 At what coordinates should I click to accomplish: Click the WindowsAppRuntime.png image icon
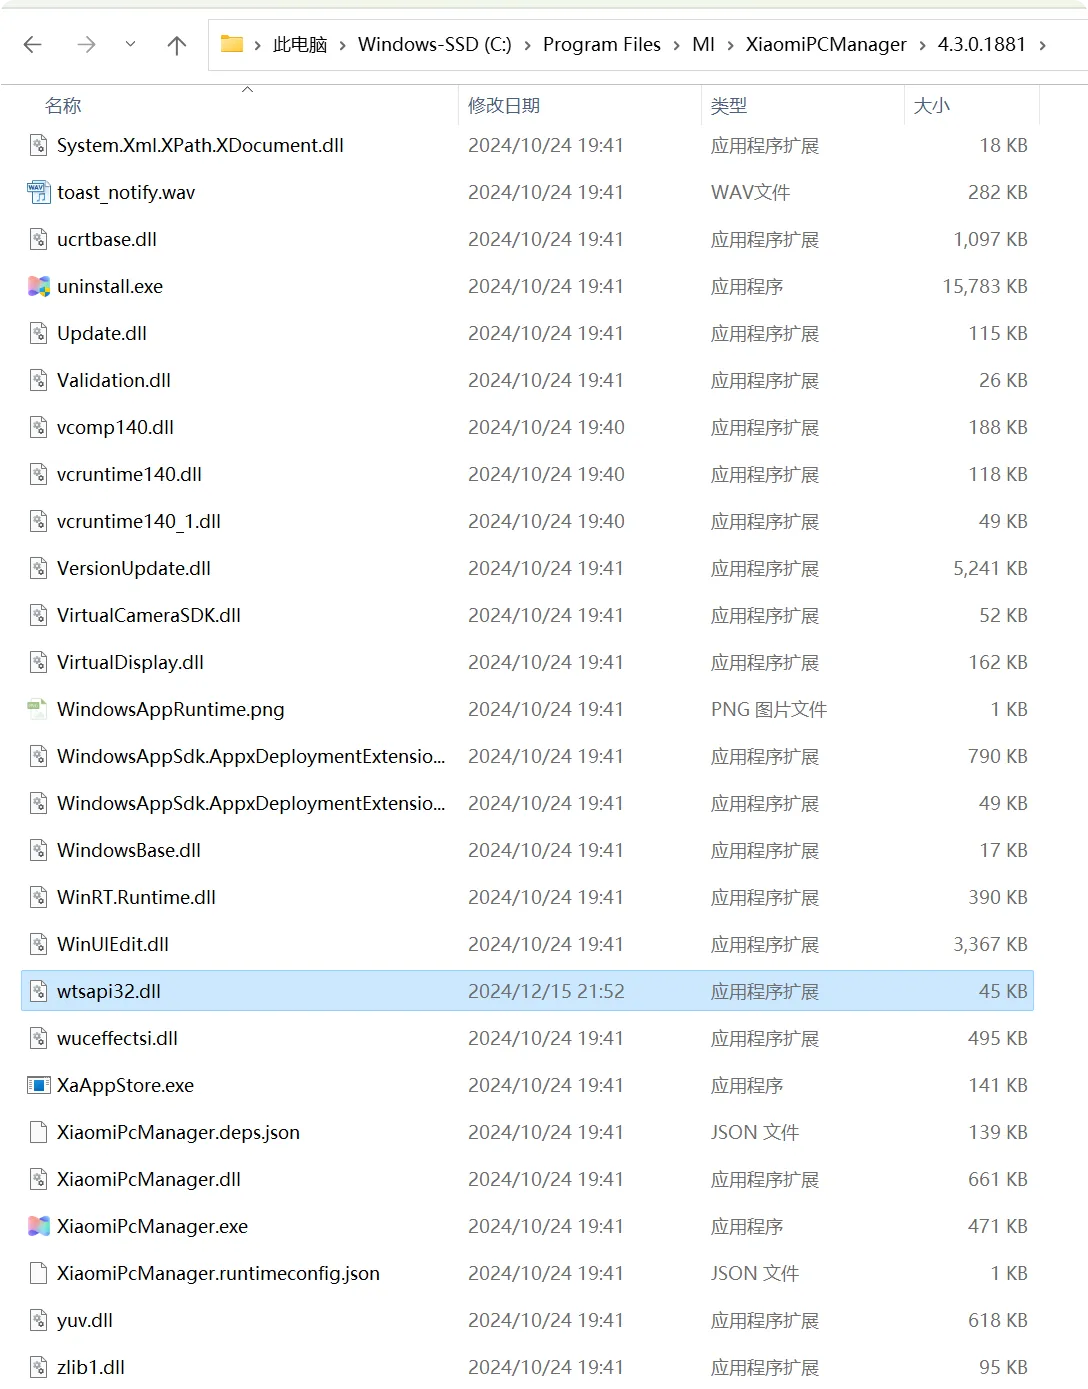coord(38,710)
